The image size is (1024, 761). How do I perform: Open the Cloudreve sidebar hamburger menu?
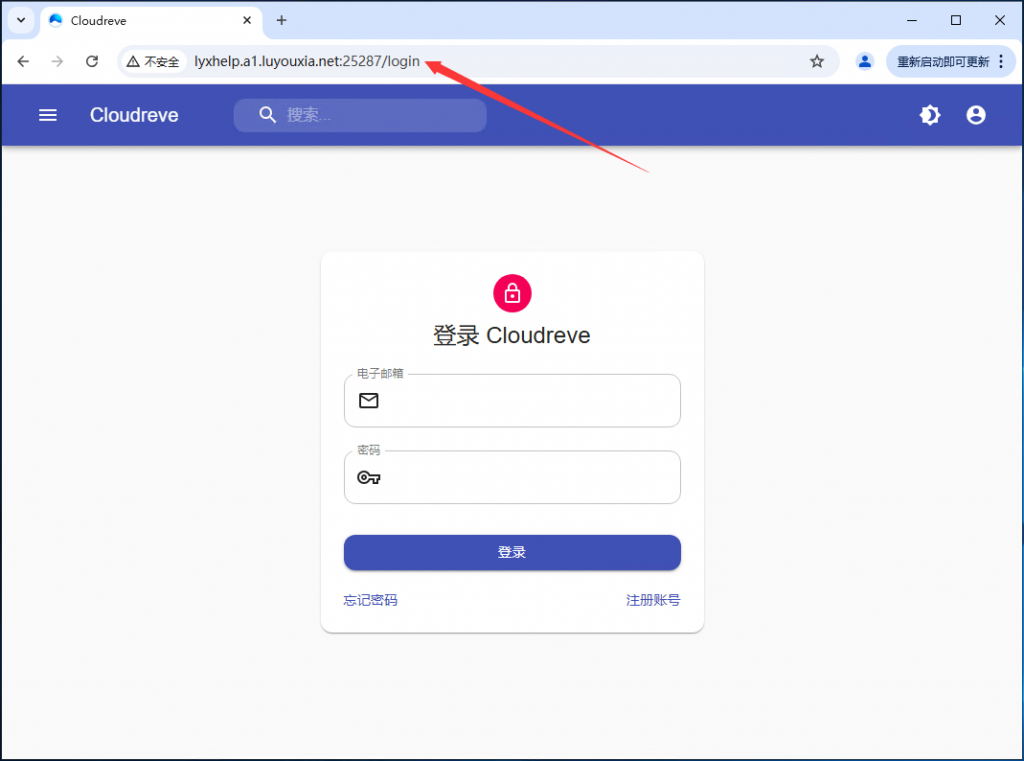point(47,114)
